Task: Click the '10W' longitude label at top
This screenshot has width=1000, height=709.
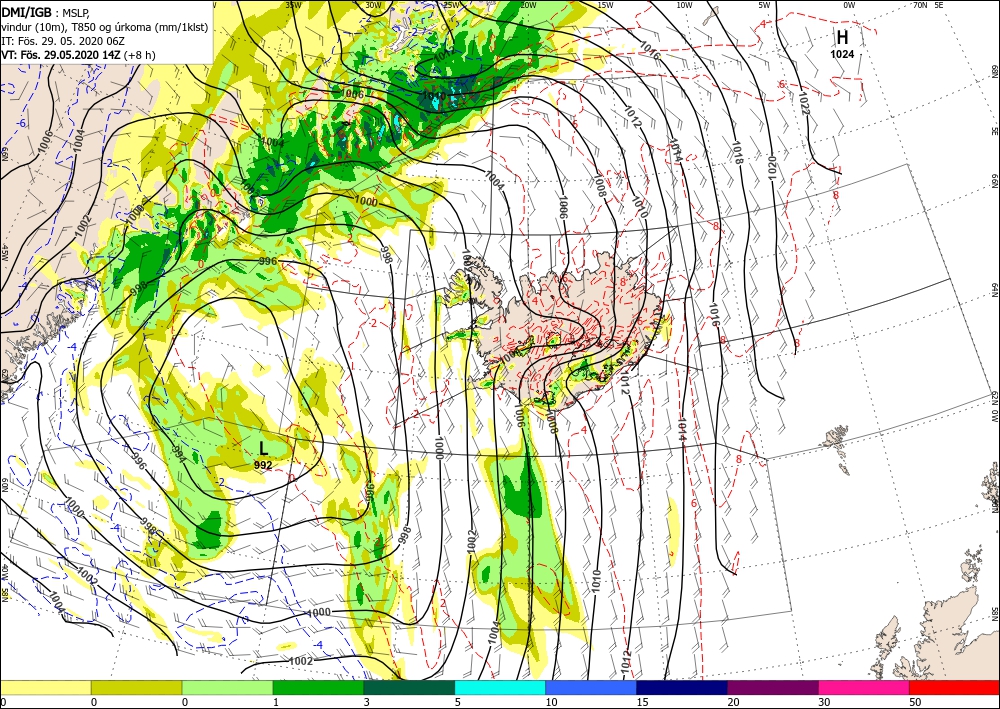Action: tap(684, 5)
